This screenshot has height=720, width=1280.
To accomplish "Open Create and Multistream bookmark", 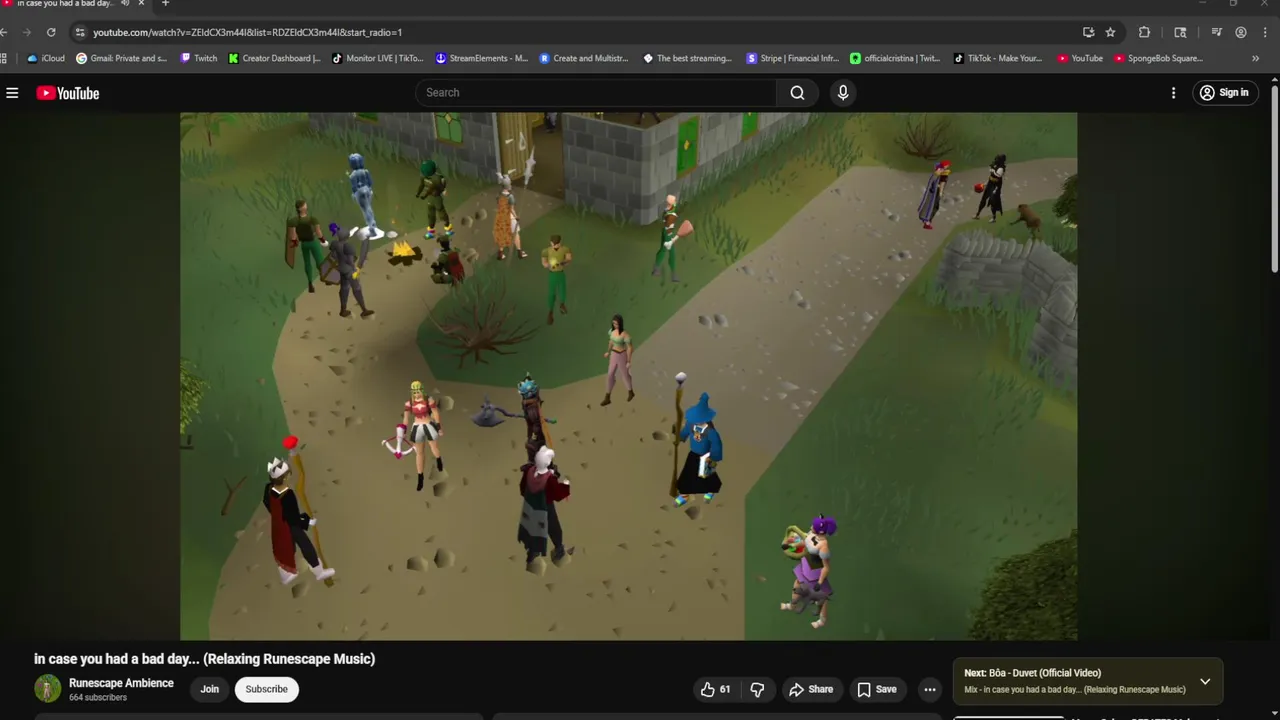I will (584, 58).
